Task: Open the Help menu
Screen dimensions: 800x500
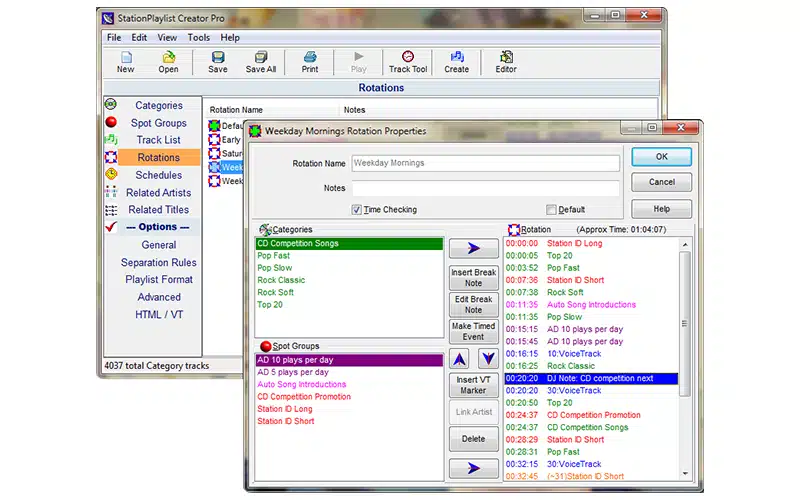Action: coord(230,38)
